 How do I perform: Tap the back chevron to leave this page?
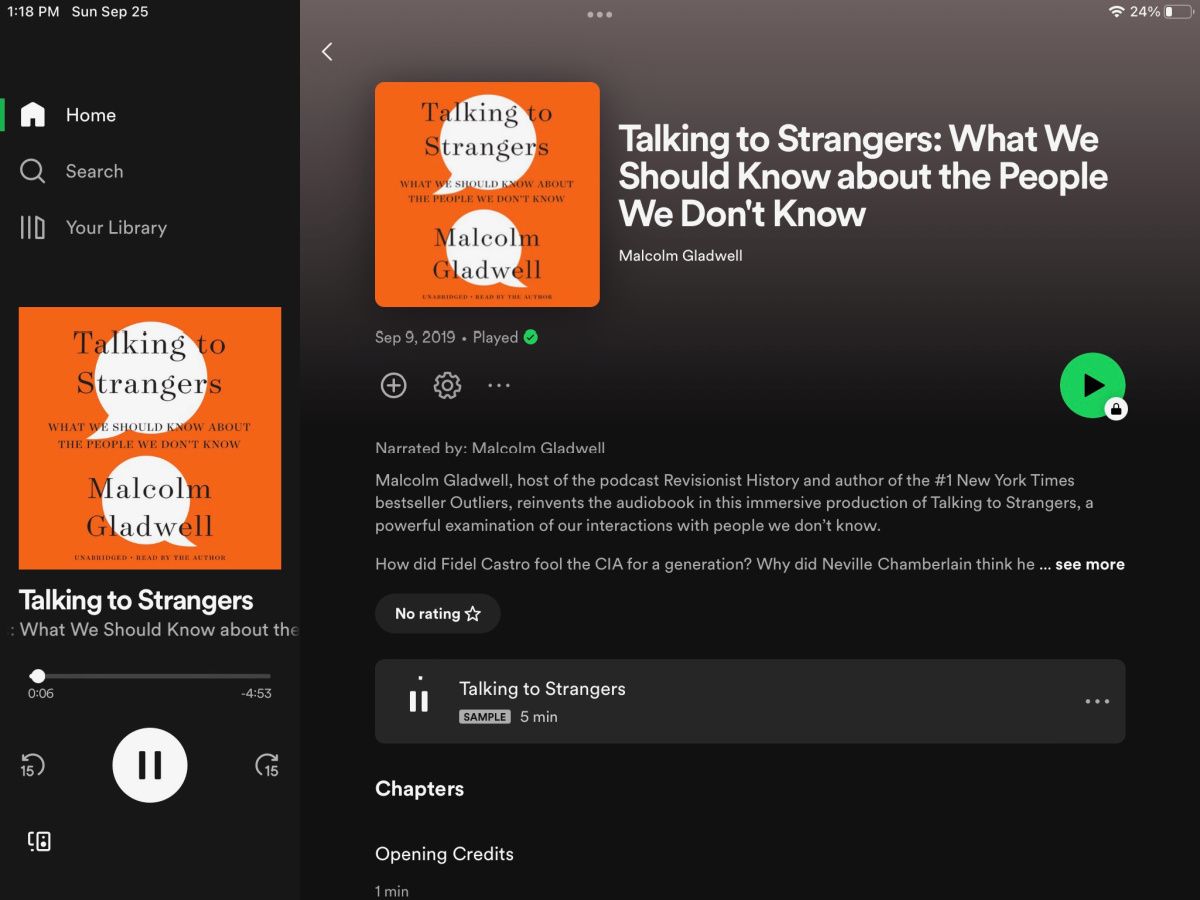point(327,51)
